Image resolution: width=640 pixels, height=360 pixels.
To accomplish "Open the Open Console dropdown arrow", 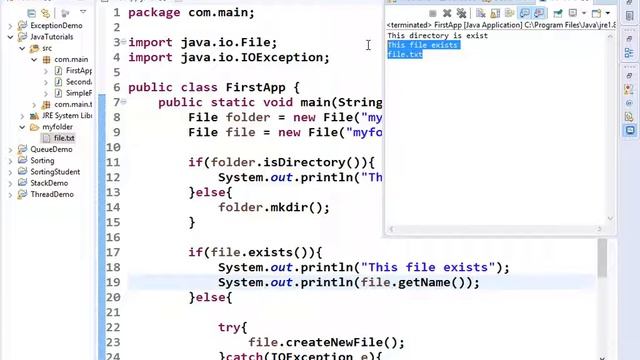I will [608, 13].
